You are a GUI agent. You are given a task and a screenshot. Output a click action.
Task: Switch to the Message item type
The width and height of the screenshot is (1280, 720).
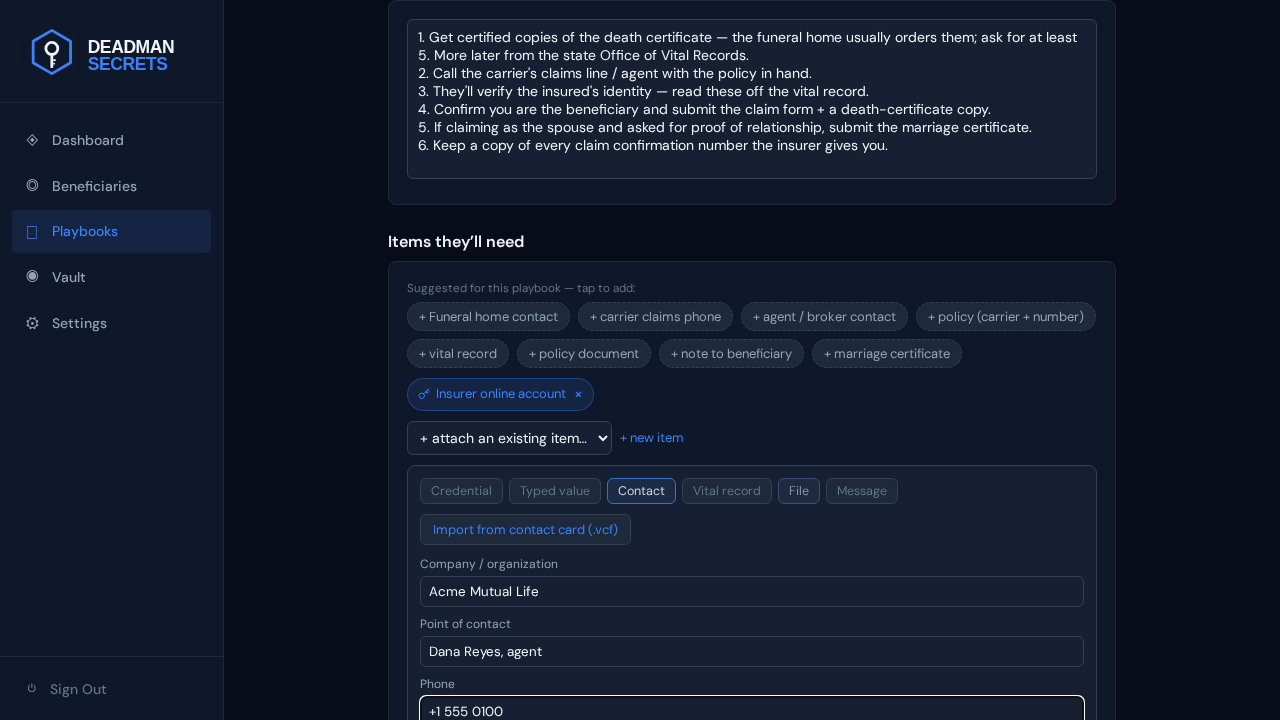[x=862, y=491]
